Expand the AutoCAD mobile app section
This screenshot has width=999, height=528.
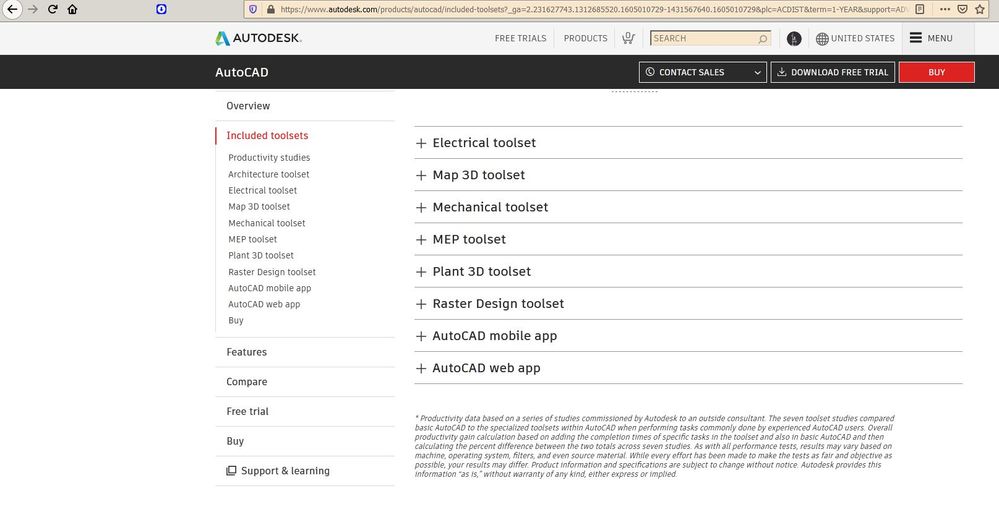[x=688, y=336]
